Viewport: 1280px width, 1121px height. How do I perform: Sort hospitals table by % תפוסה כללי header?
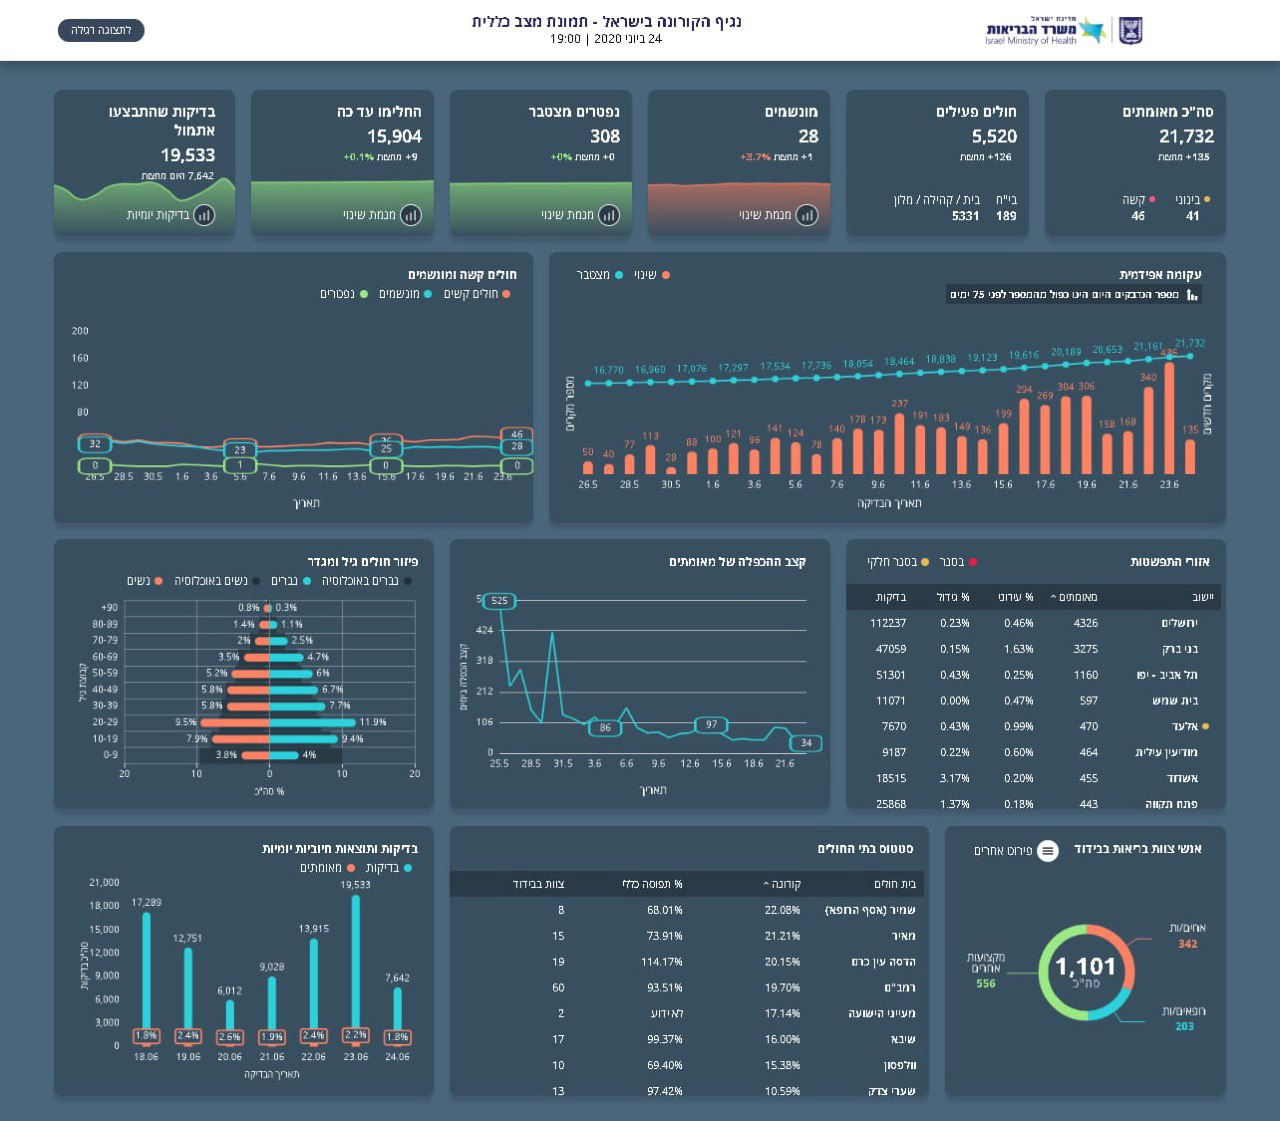tap(650, 884)
